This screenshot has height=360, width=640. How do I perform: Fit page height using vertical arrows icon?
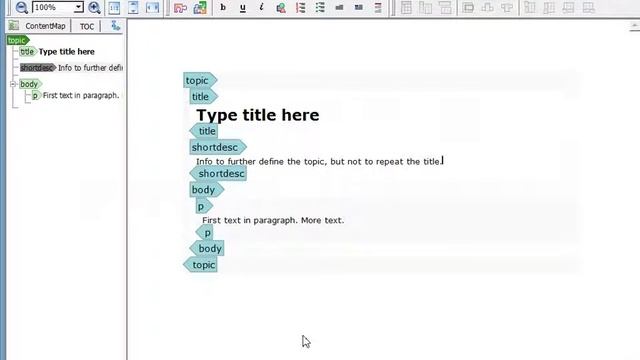[x=133, y=7]
